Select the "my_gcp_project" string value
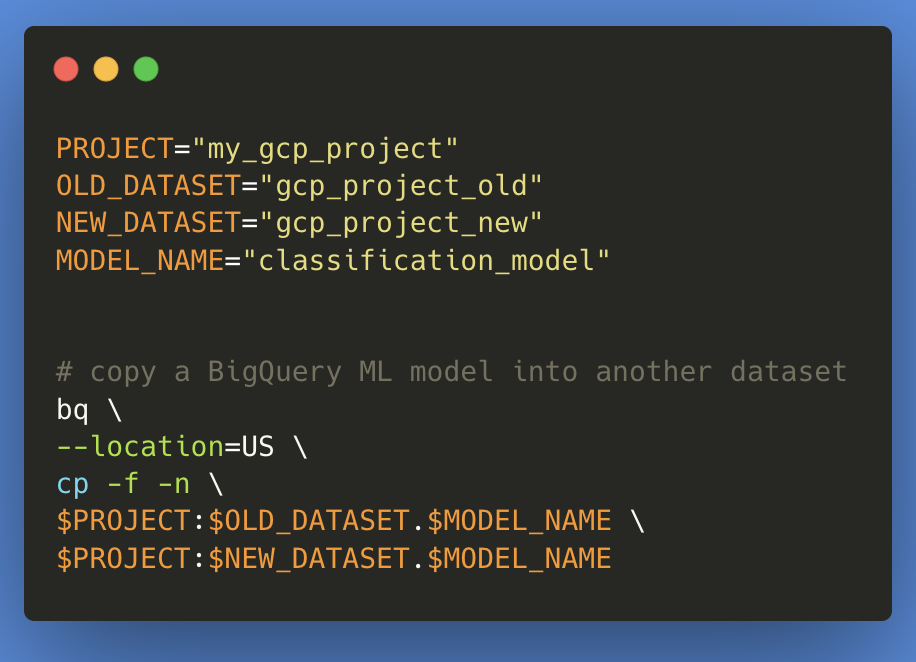 tap(325, 149)
